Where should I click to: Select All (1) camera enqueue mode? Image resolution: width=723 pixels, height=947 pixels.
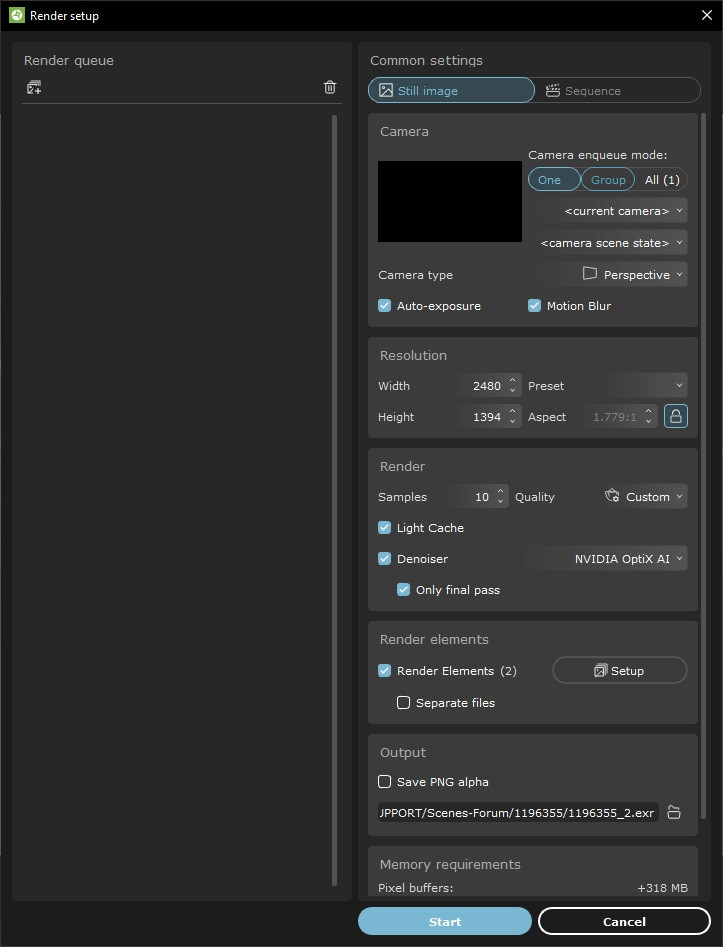[662, 179]
